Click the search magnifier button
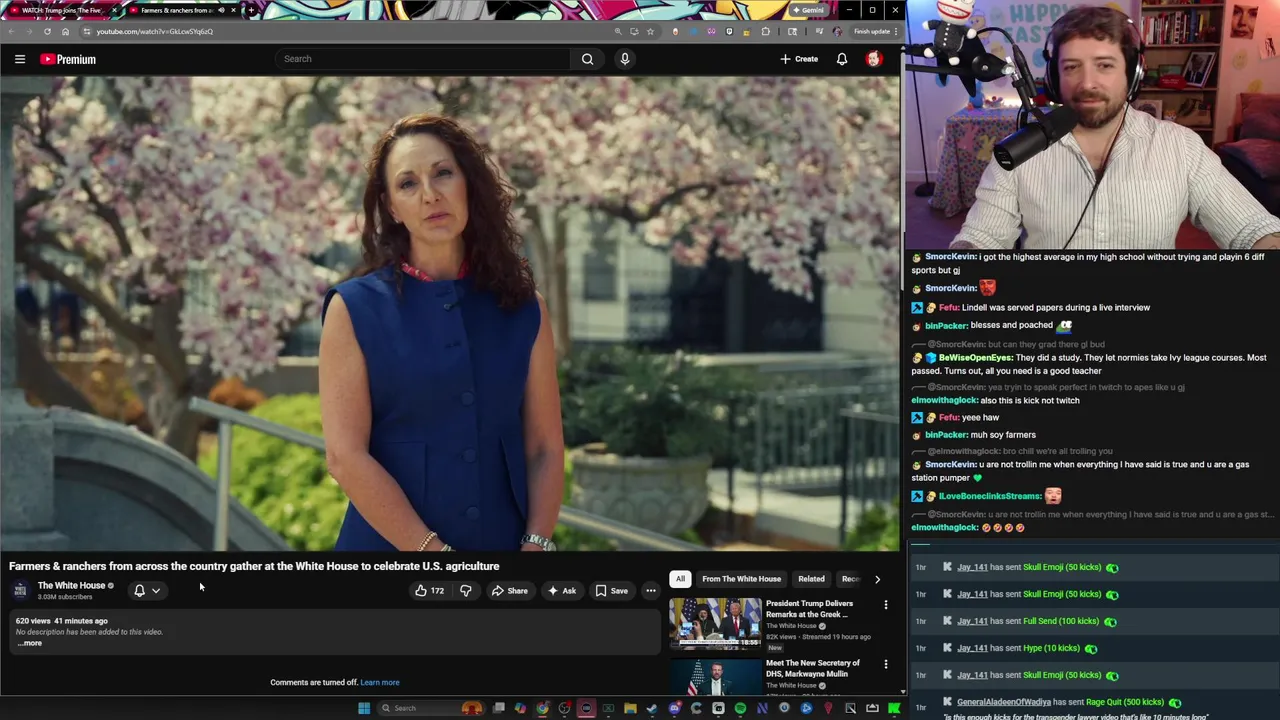 [588, 59]
